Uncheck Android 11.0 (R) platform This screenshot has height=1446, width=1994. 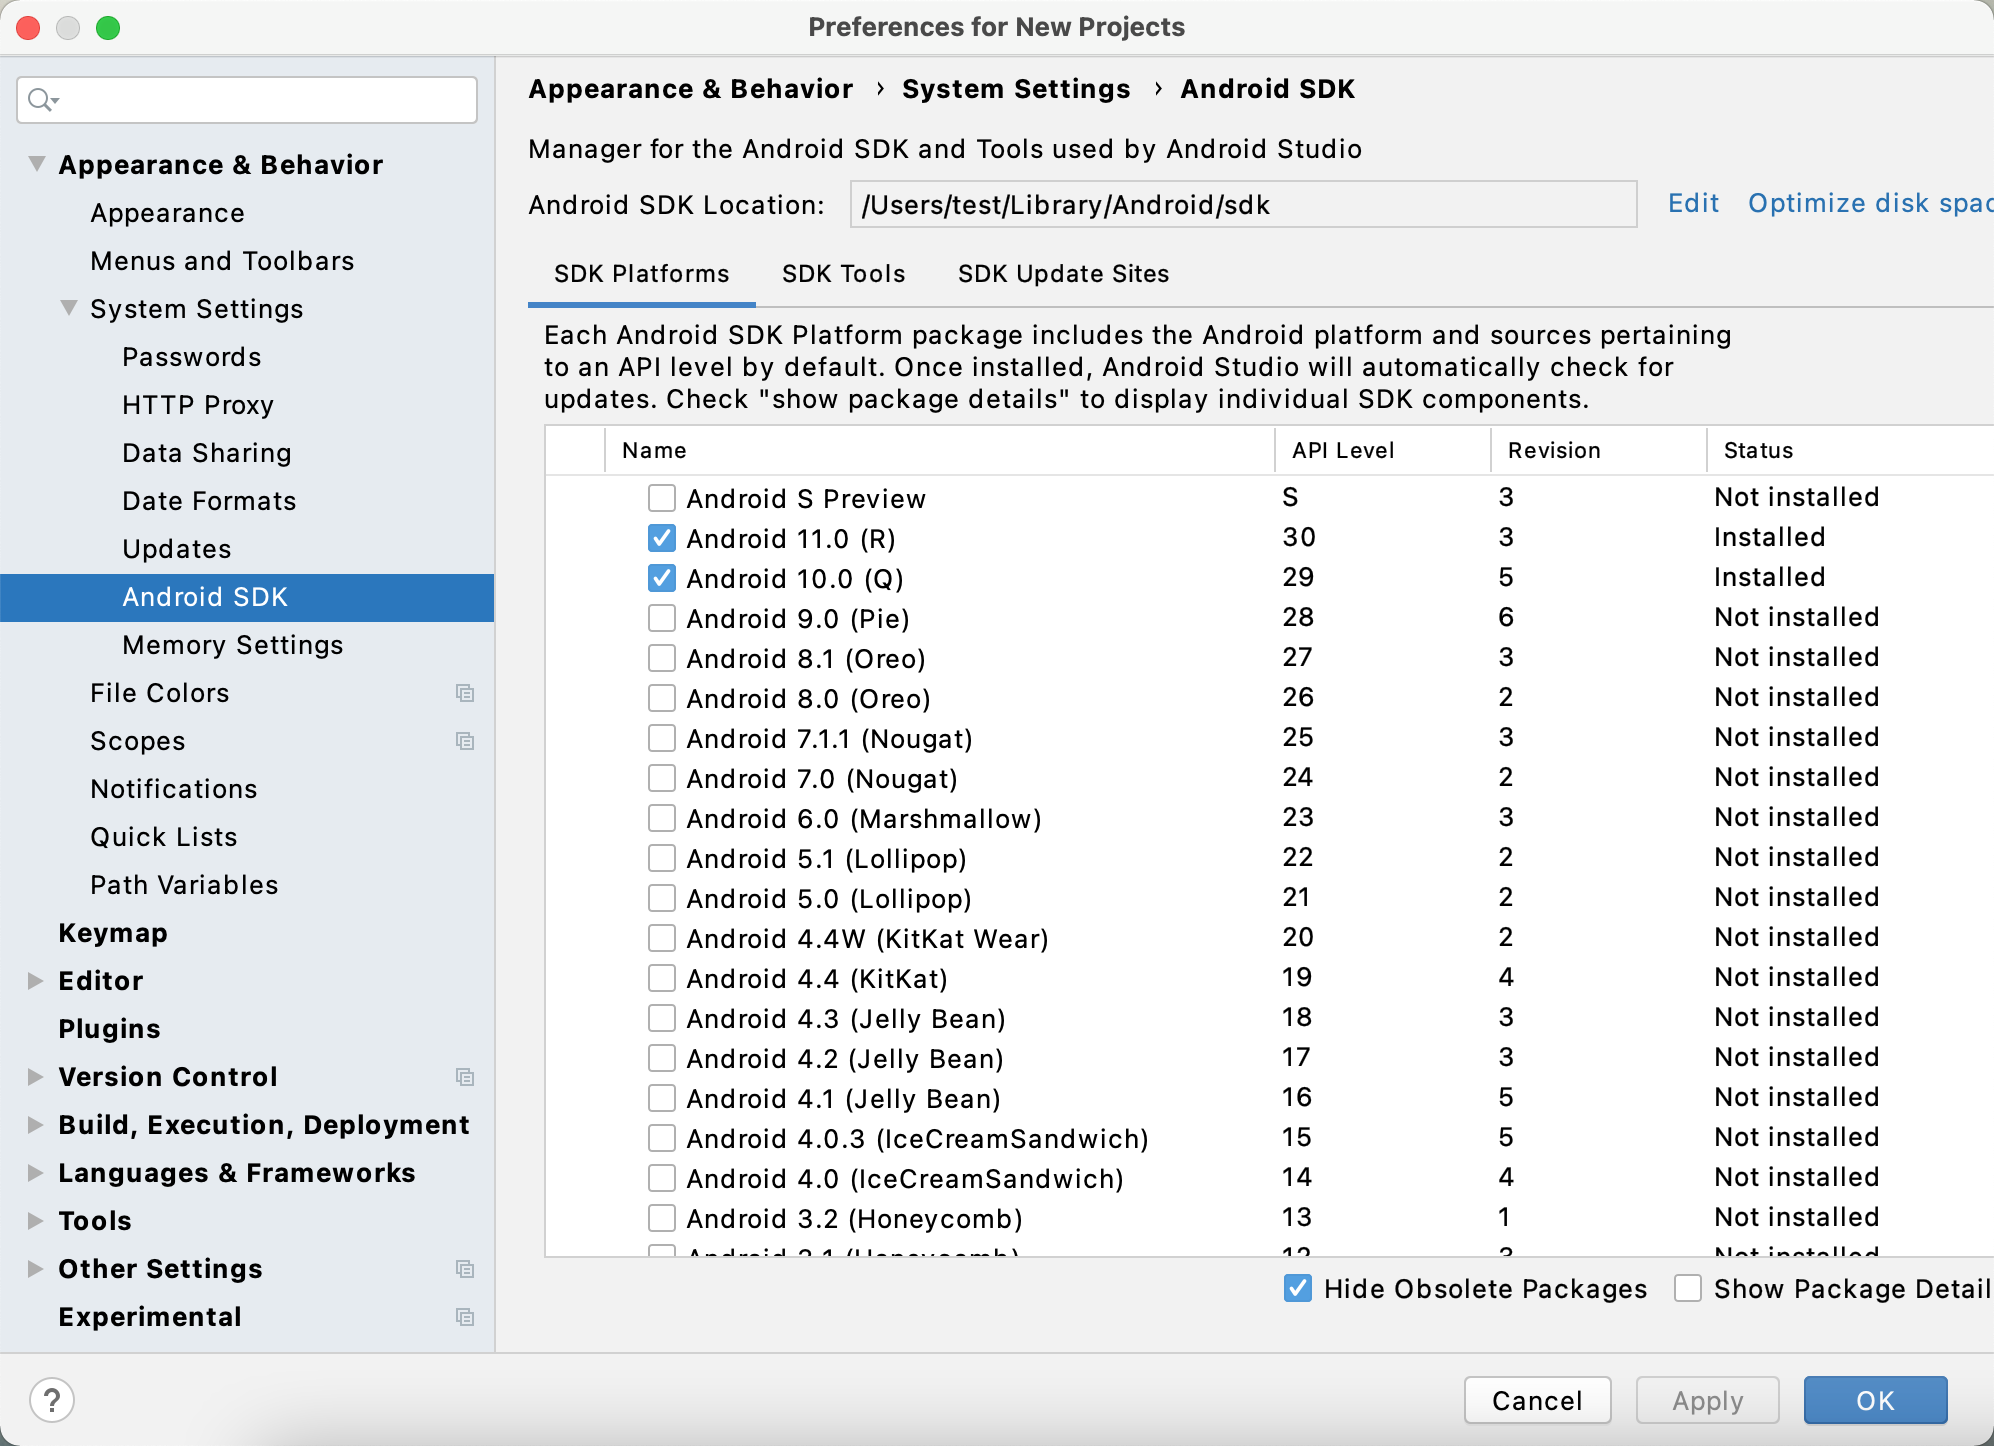pyautogui.click(x=661, y=537)
